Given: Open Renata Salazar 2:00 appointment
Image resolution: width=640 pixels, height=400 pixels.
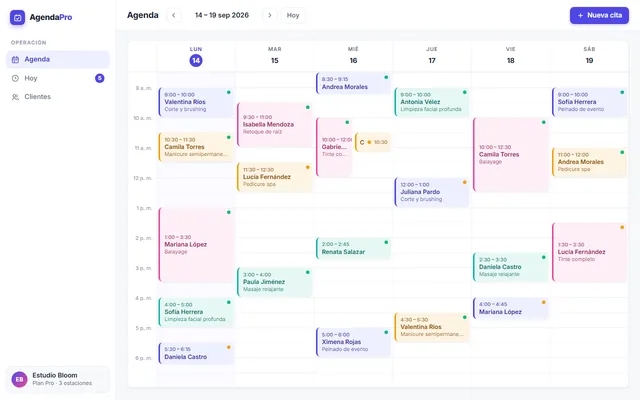Looking at the screenshot, I should (x=353, y=248).
